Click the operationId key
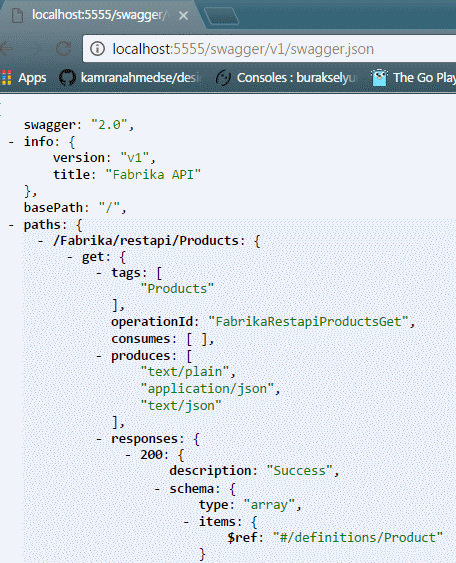This screenshot has height=563, width=456. (152, 322)
